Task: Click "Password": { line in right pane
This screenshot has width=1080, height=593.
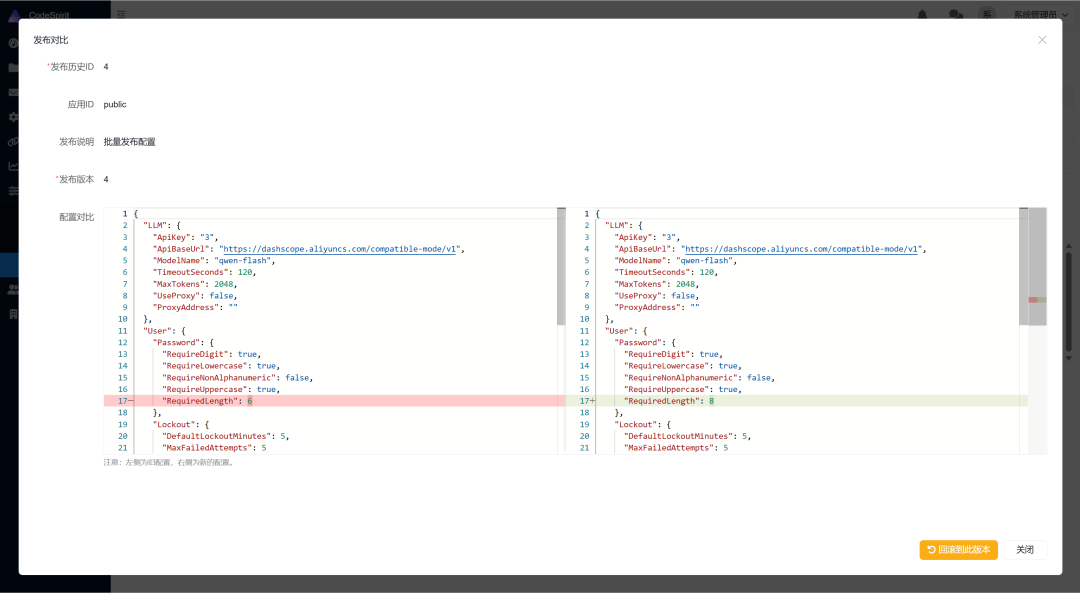Action: point(645,342)
